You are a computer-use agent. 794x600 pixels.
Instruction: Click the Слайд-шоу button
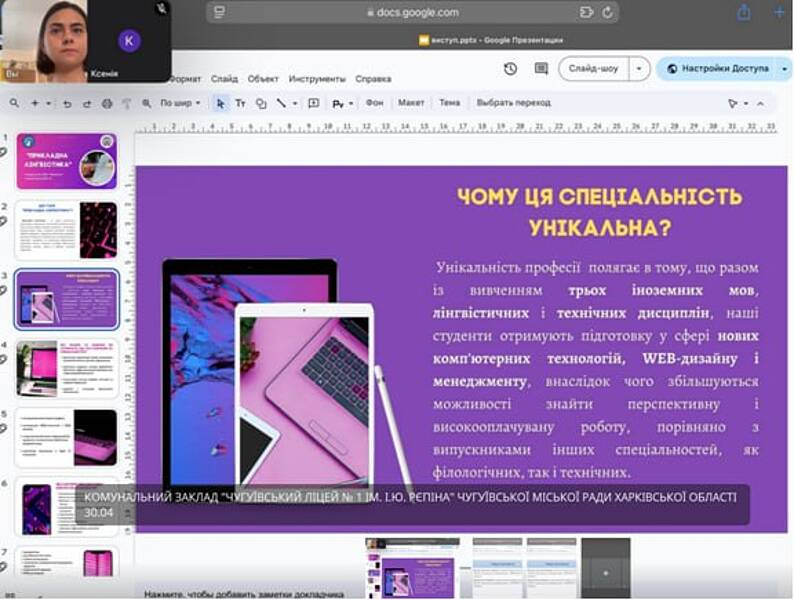click(x=593, y=69)
